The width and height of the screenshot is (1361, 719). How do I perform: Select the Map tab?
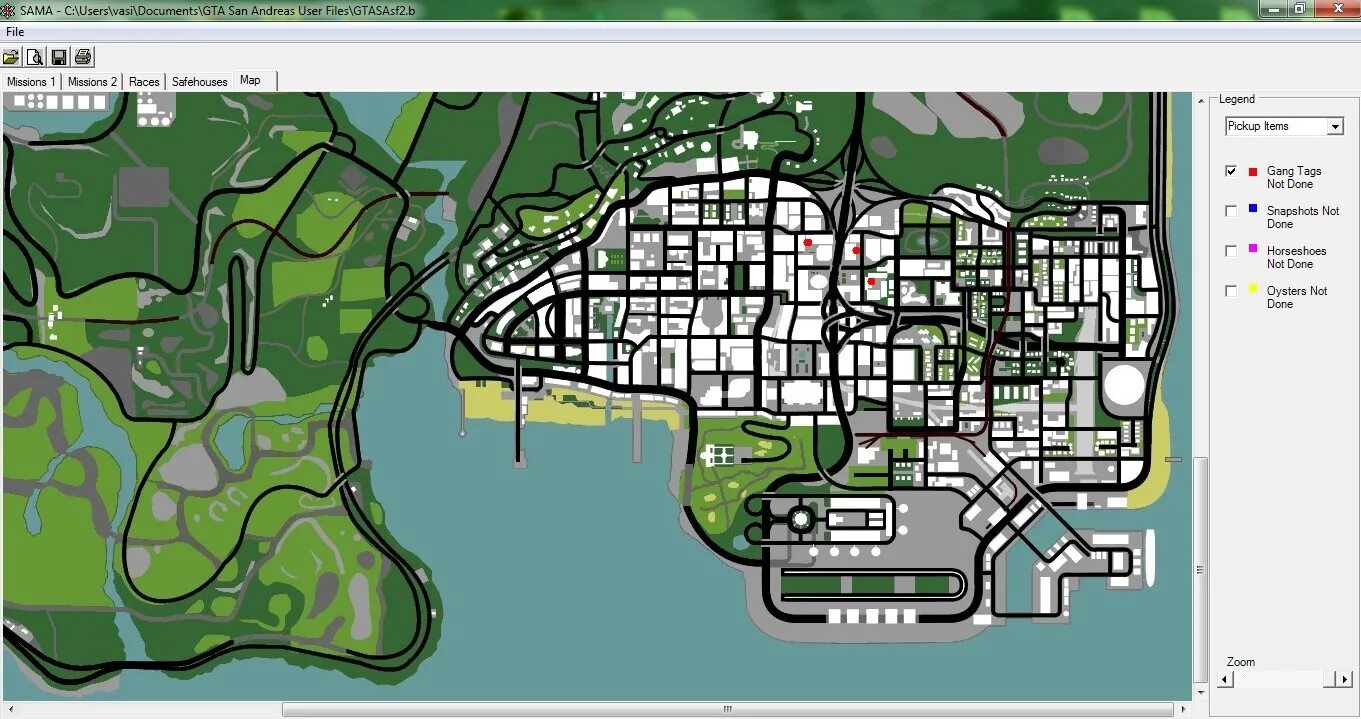(x=254, y=80)
